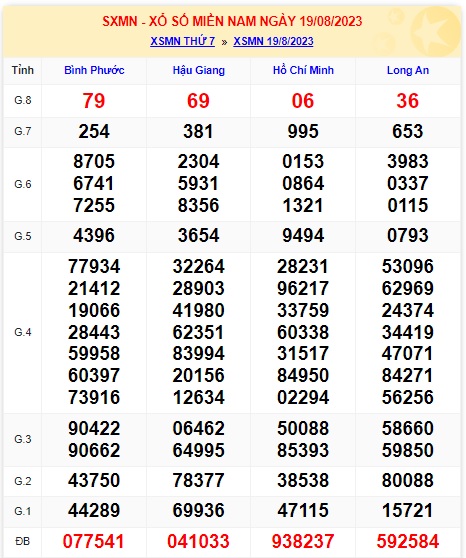Click the number 0337
The image size is (466, 558).
[x=408, y=184]
